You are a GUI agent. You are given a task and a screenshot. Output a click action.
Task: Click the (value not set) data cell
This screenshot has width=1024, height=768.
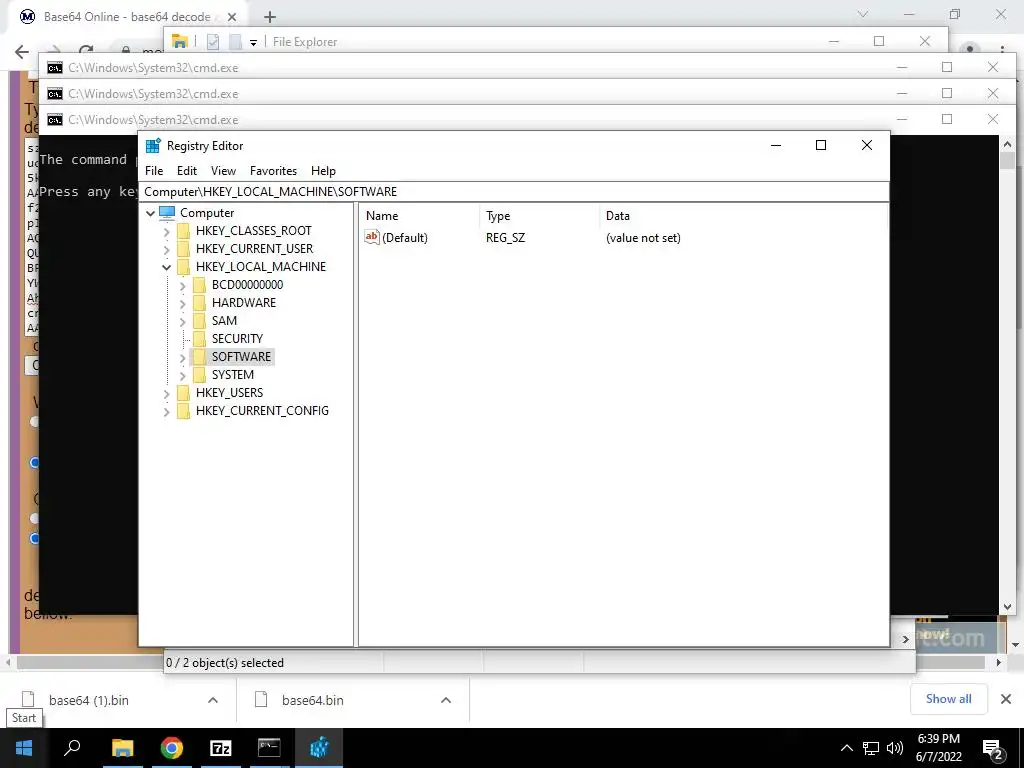coord(643,238)
